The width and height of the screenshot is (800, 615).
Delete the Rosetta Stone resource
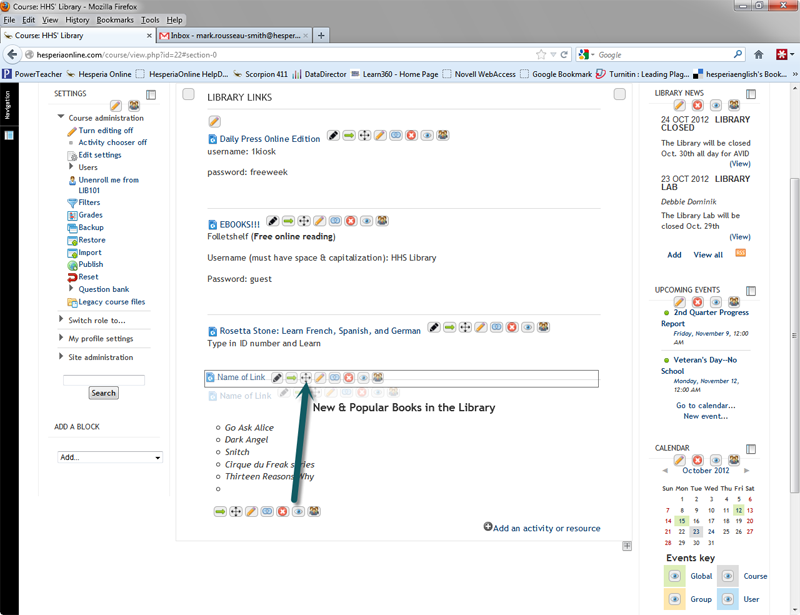[x=512, y=327]
